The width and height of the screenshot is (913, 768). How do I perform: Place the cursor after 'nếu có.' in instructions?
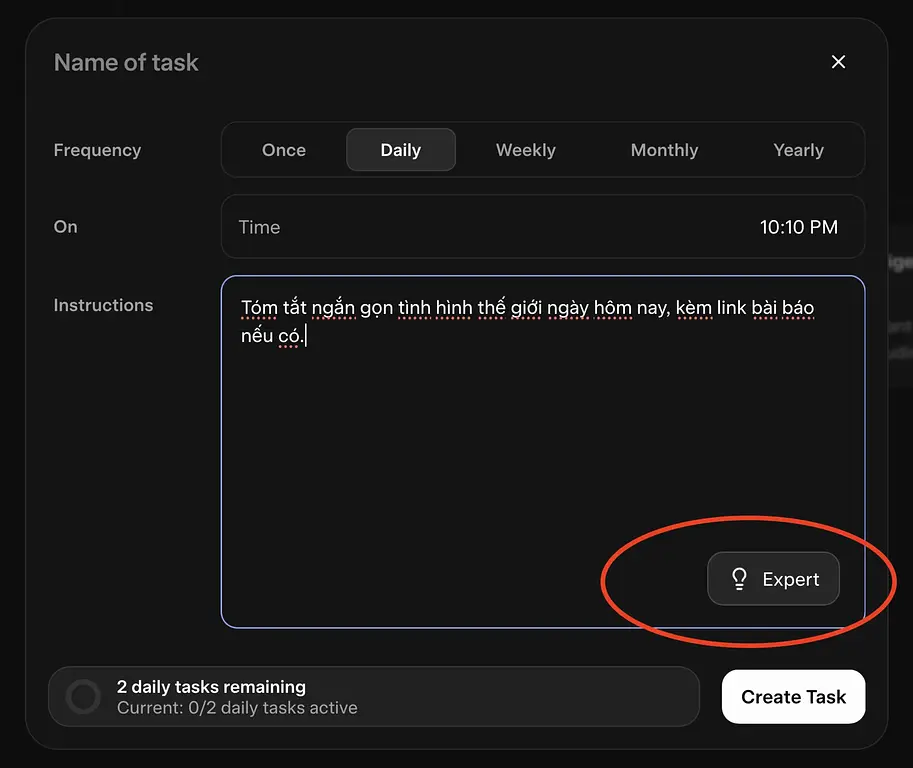(x=306, y=336)
